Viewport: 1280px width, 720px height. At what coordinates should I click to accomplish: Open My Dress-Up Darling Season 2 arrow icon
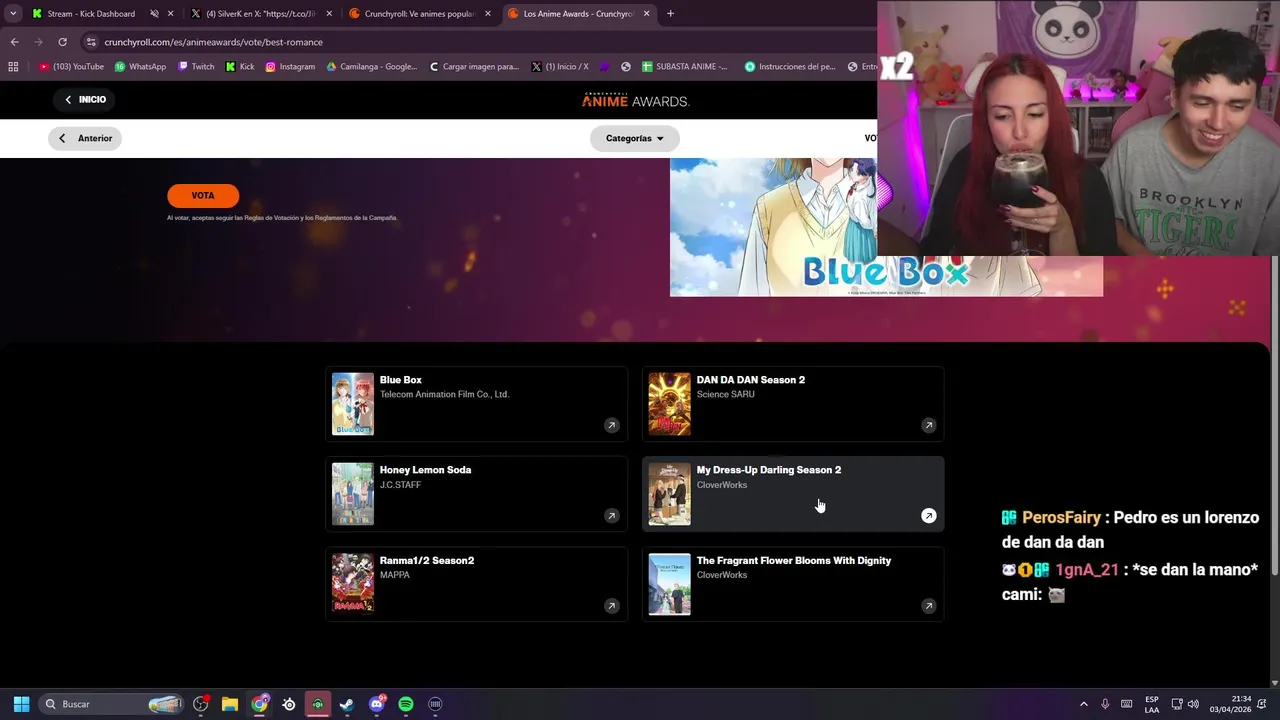tap(928, 516)
